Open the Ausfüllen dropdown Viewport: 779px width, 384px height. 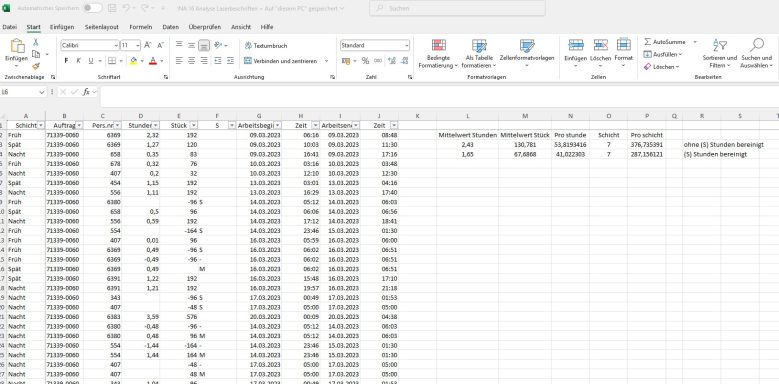pyautogui.click(x=663, y=54)
